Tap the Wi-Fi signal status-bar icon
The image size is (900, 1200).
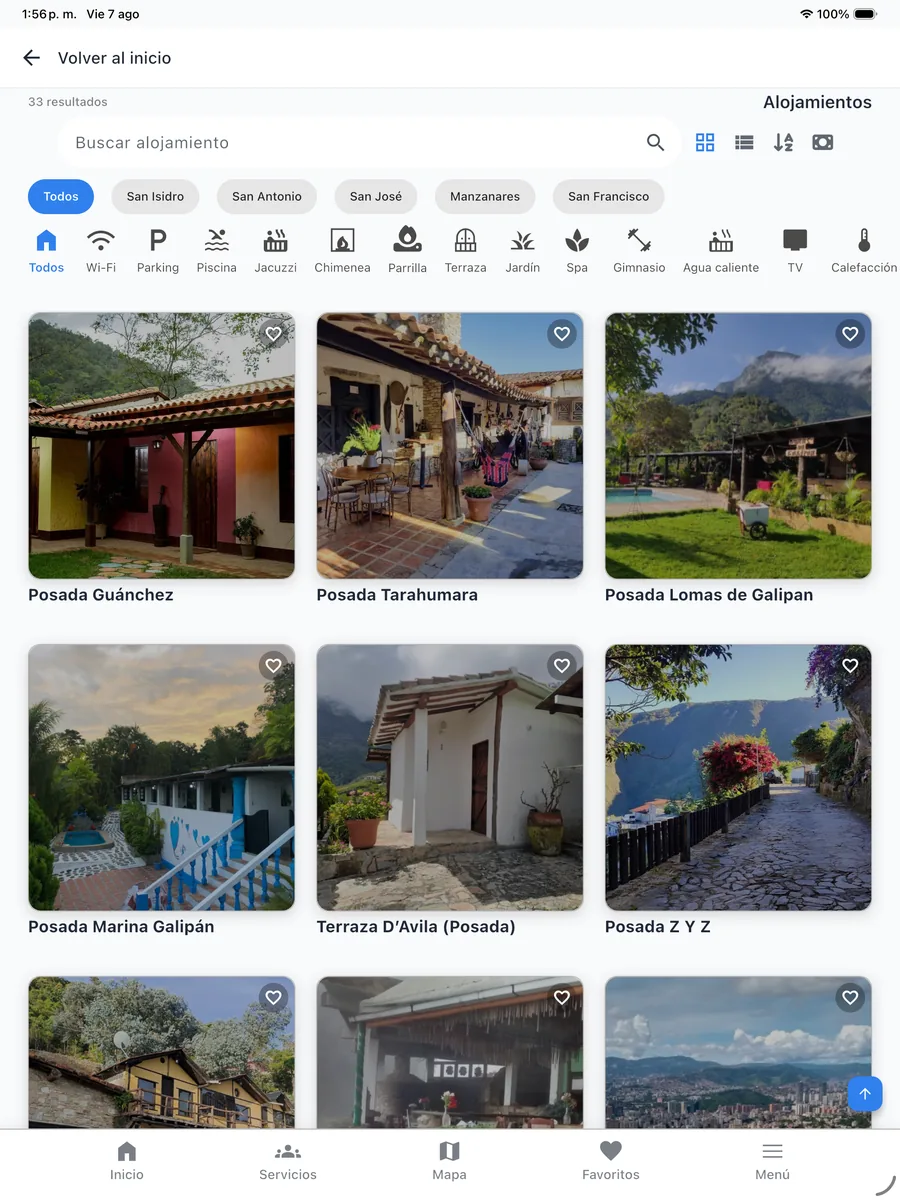coord(806,14)
